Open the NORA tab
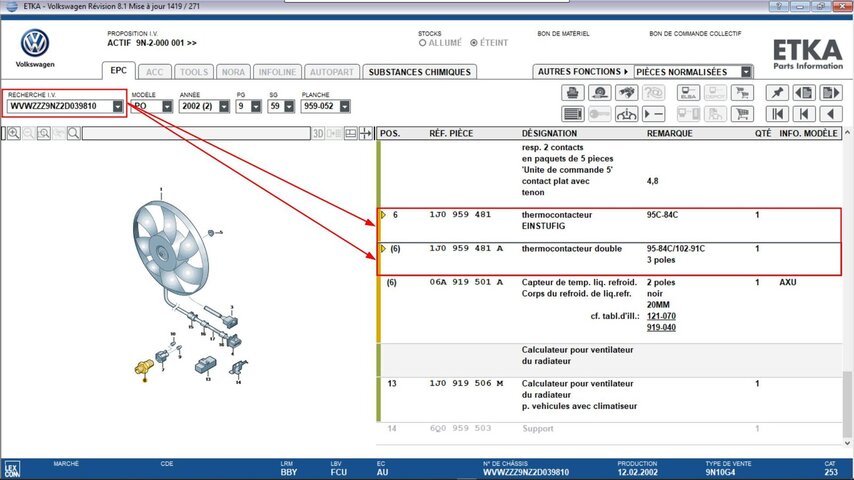854x480 pixels. [233, 72]
